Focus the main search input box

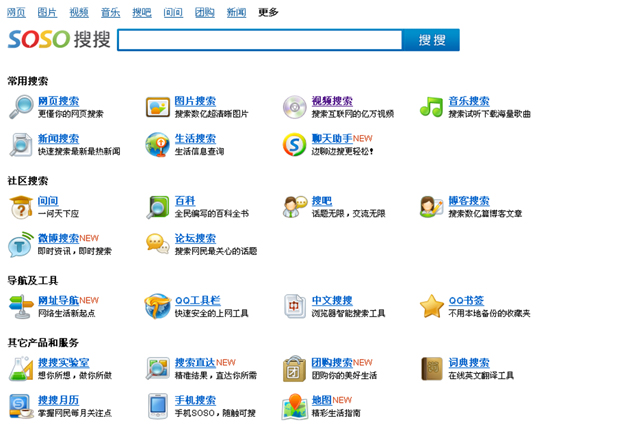pos(260,40)
